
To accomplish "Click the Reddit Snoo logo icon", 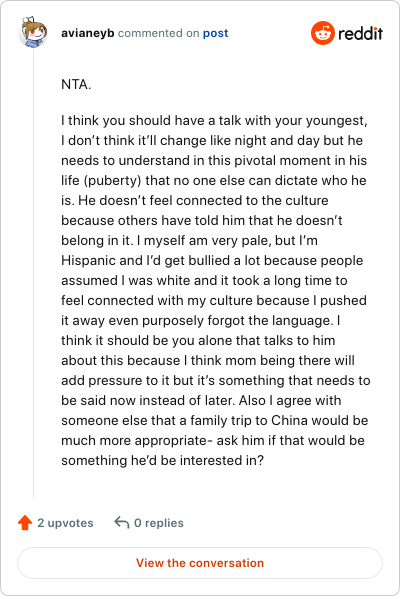I will pos(322,33).
